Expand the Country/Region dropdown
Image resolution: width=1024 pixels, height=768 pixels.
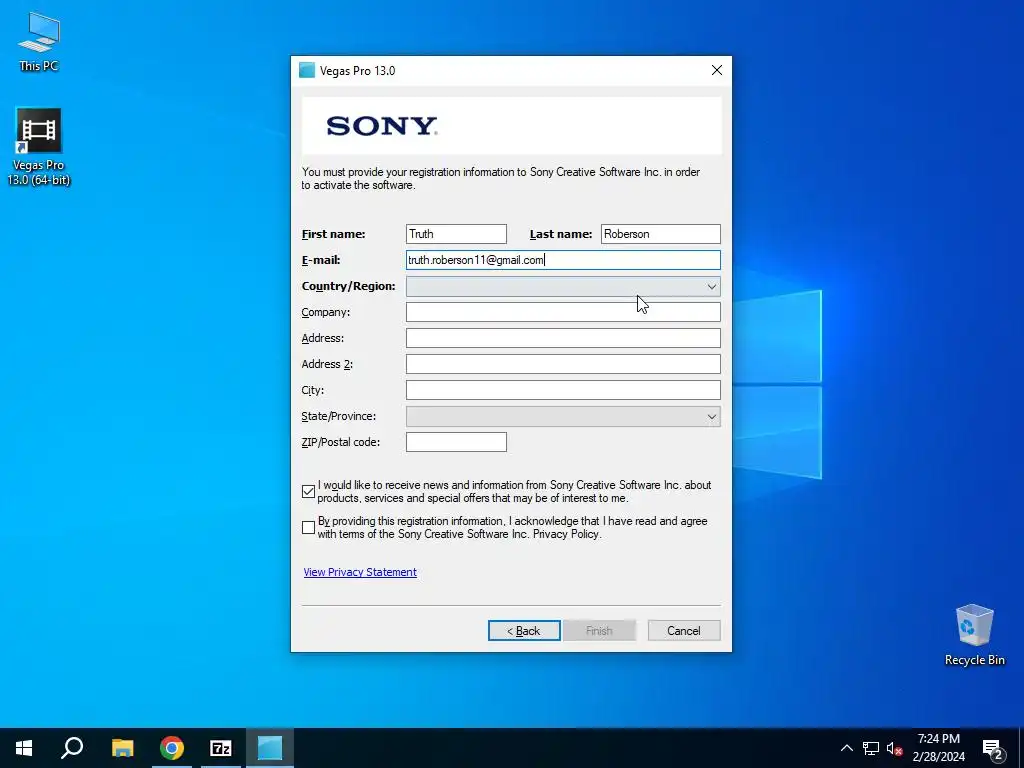point(563,286)
